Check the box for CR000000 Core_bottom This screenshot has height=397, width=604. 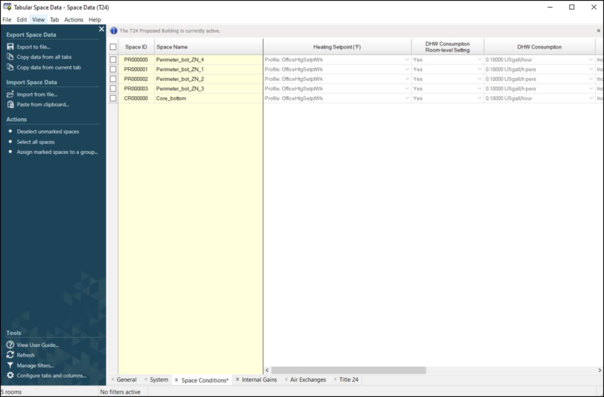click(113, 98)
